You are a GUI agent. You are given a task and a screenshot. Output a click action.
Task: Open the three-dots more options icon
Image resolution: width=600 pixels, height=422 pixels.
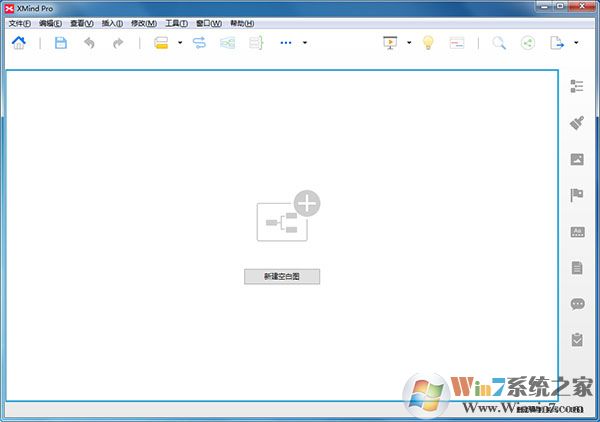285,43
